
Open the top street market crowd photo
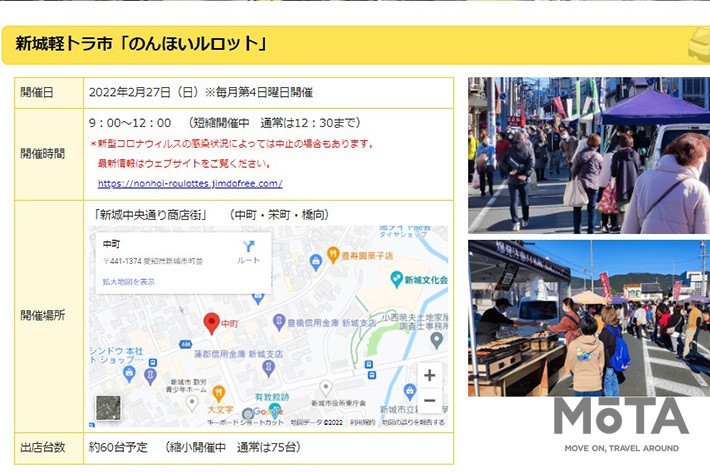click(x=589, y=155)
